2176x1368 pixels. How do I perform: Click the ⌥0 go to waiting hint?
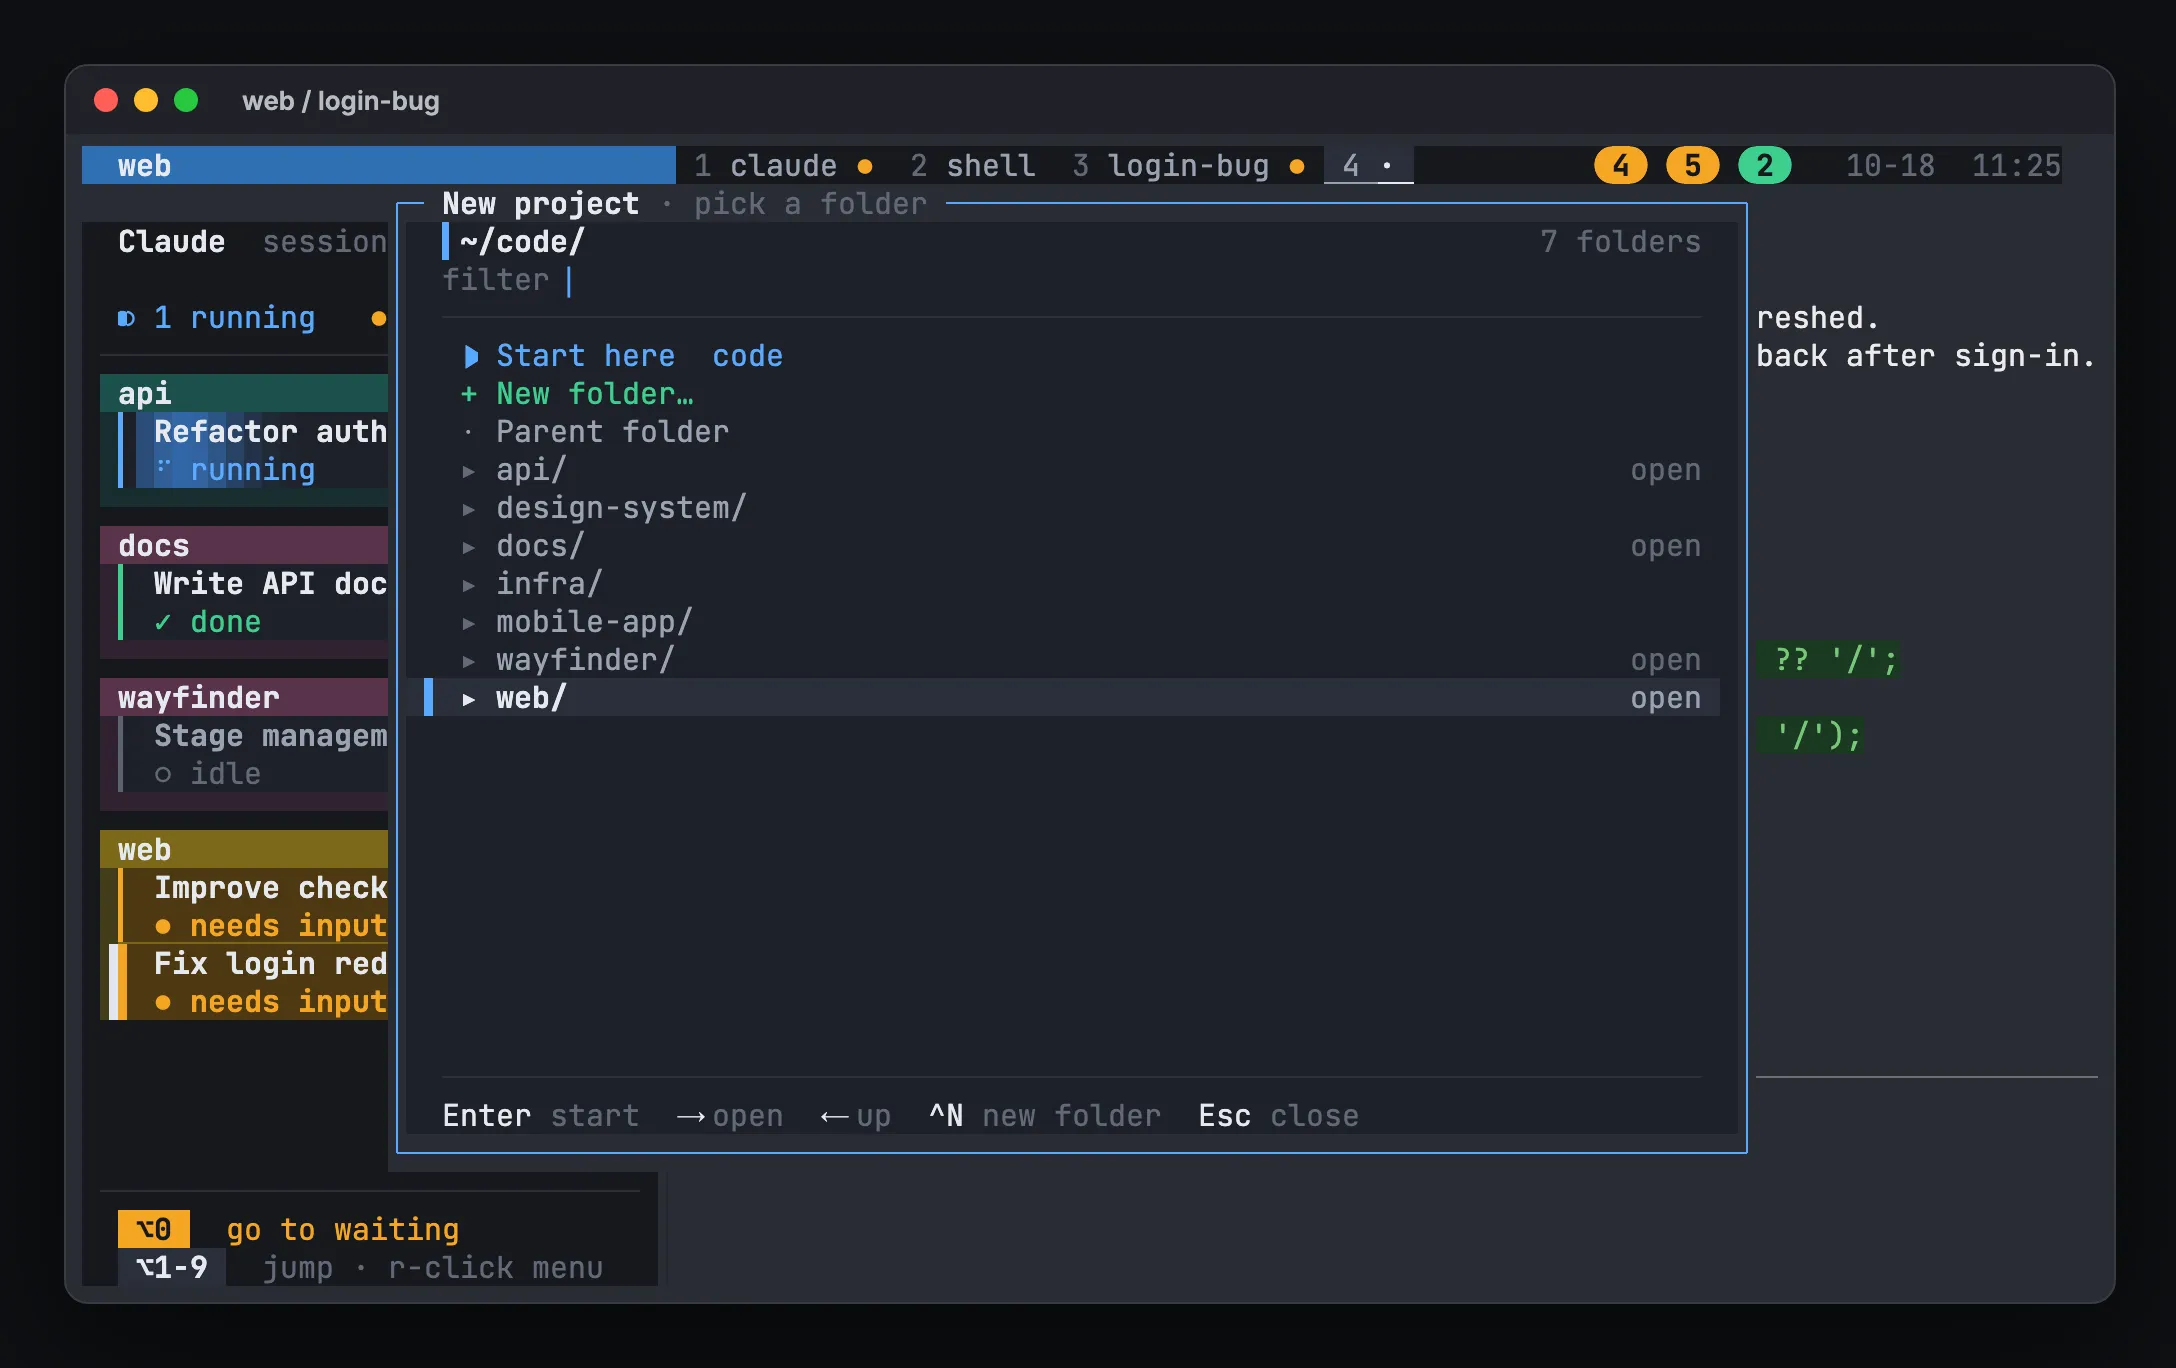tap(289, 1229)
